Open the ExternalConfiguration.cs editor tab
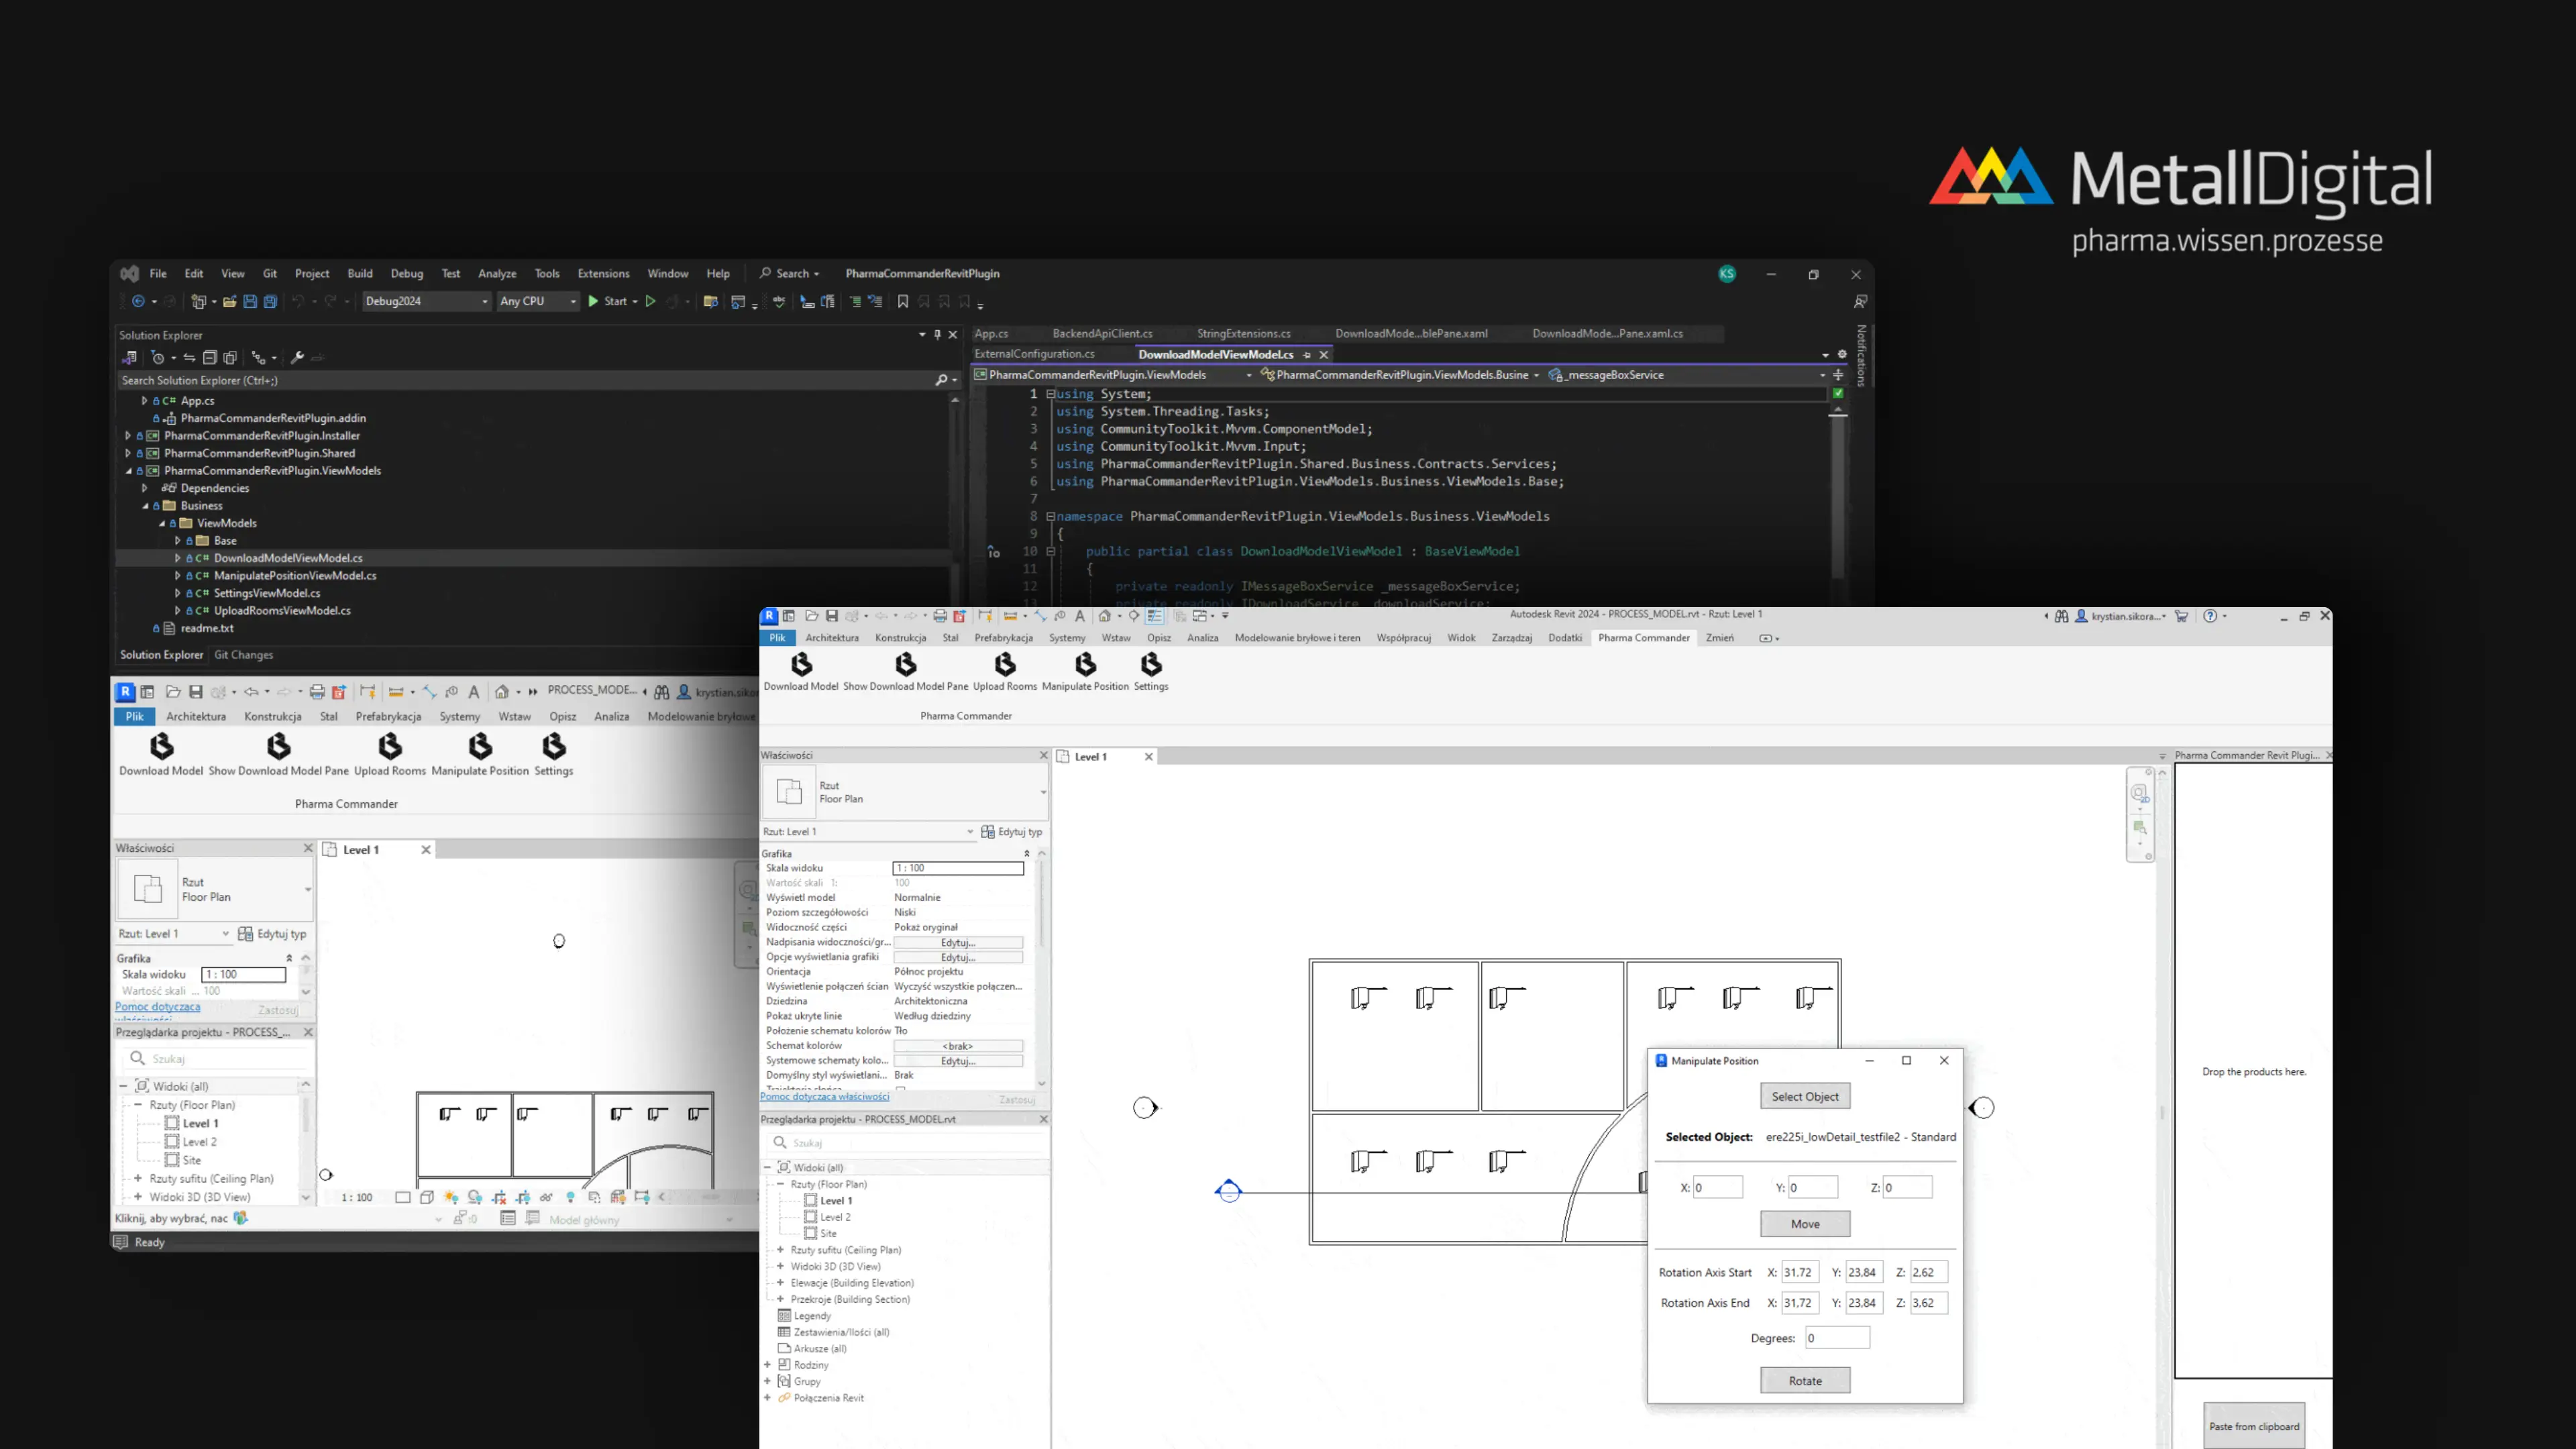2576x1449 pixels. [x=1035, y=354]
